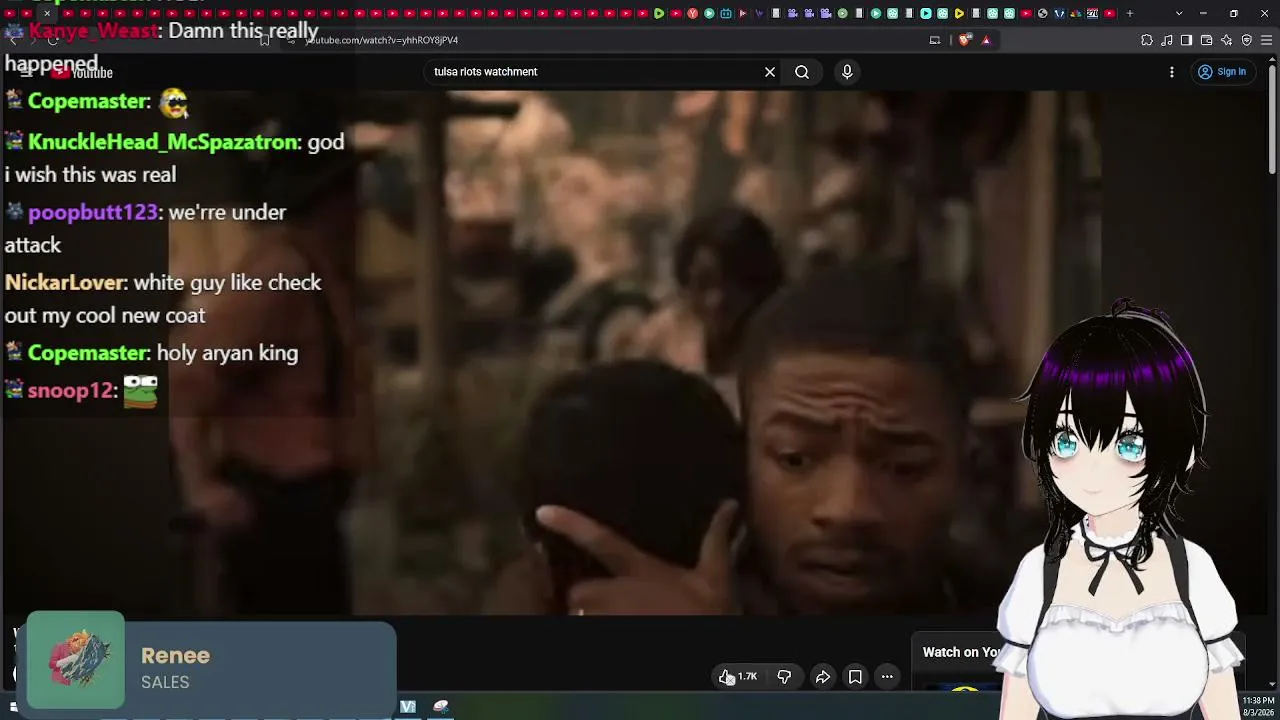This screenshot has width=1280, height=720.
Task: Save the video with the bookmark icon
Action: coord(855,677)
